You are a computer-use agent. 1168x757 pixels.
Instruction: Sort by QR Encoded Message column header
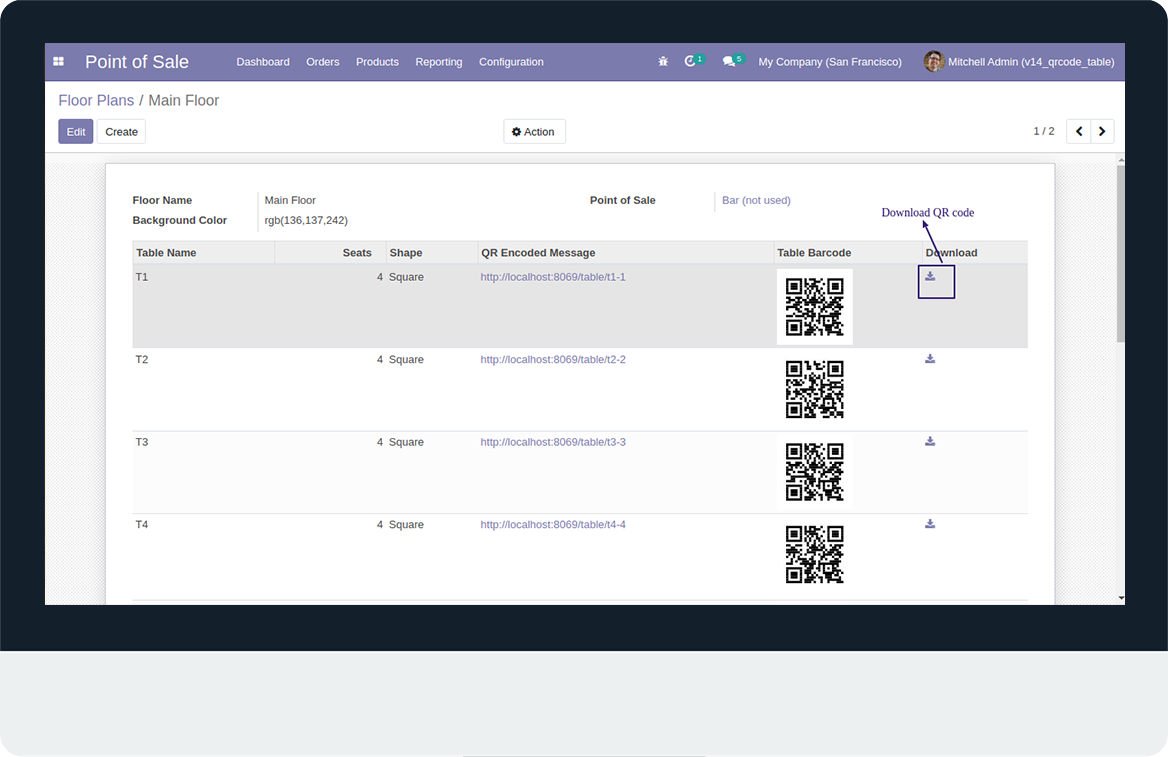[x=626, y=253]
